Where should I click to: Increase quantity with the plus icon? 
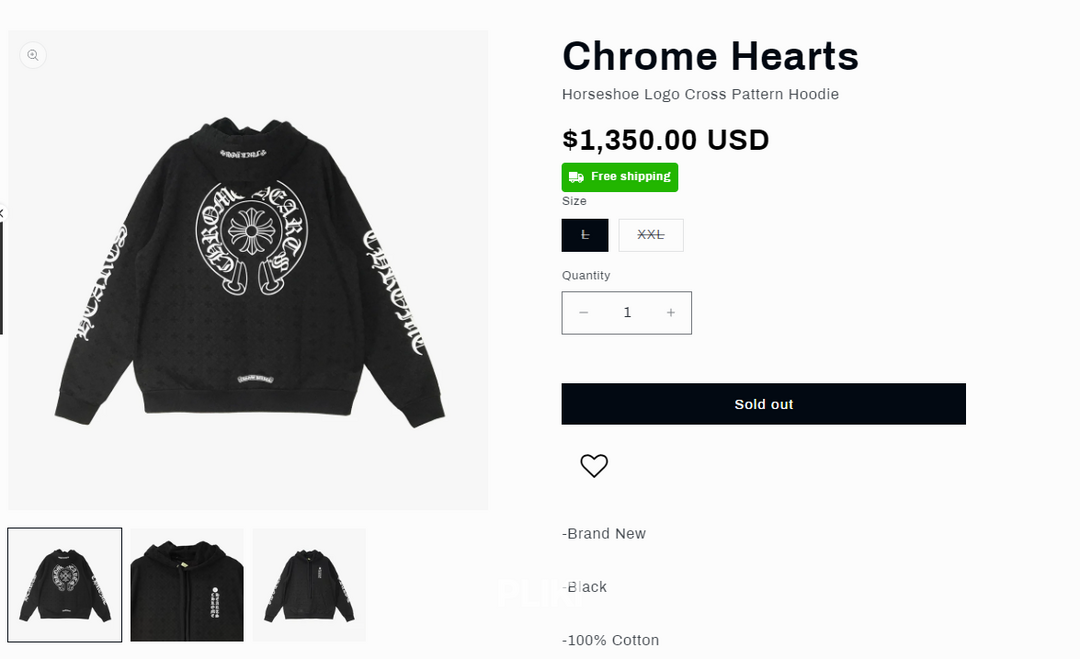670,313
